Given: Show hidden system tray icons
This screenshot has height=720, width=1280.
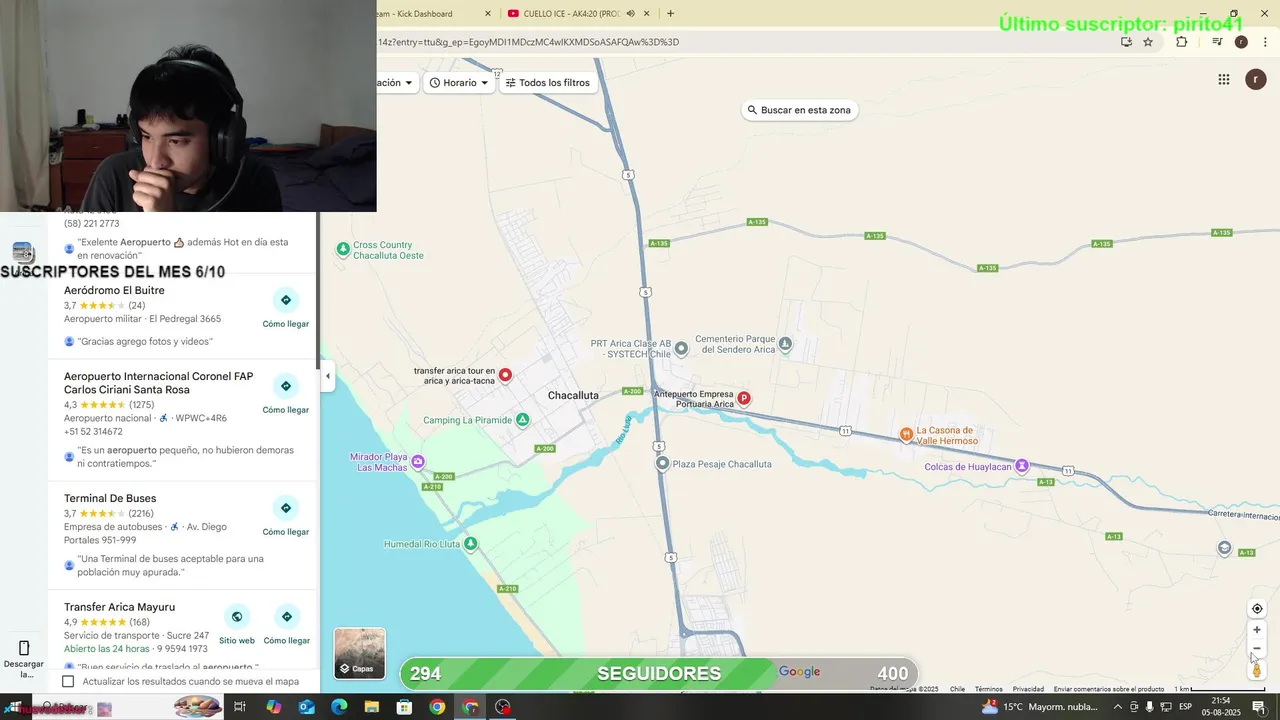Looking at the screenshot, I should 1118,707.
